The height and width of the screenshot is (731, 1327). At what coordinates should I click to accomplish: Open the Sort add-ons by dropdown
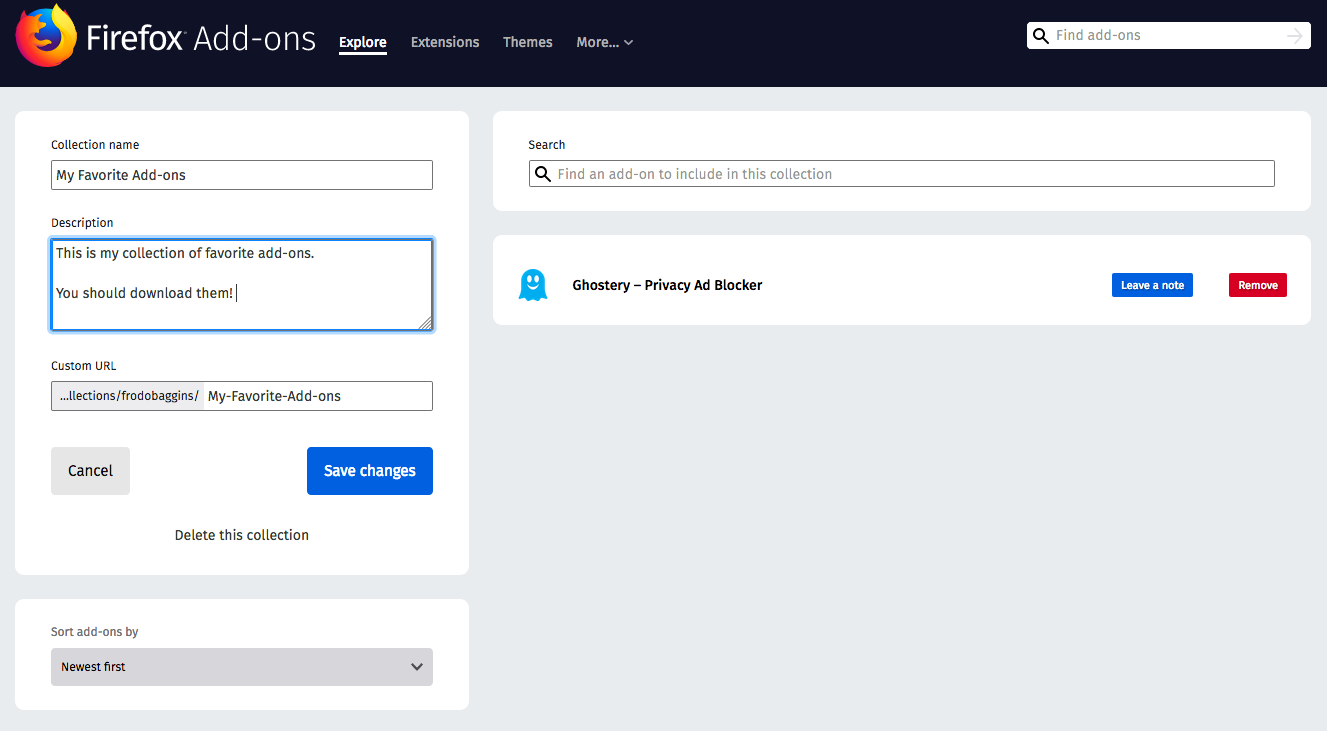[x=242, y=667]
